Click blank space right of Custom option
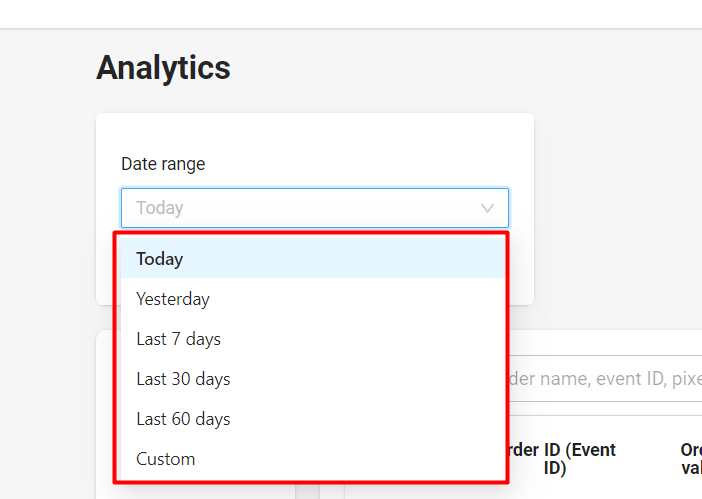702x499 pixels. [x=349, y=459]
